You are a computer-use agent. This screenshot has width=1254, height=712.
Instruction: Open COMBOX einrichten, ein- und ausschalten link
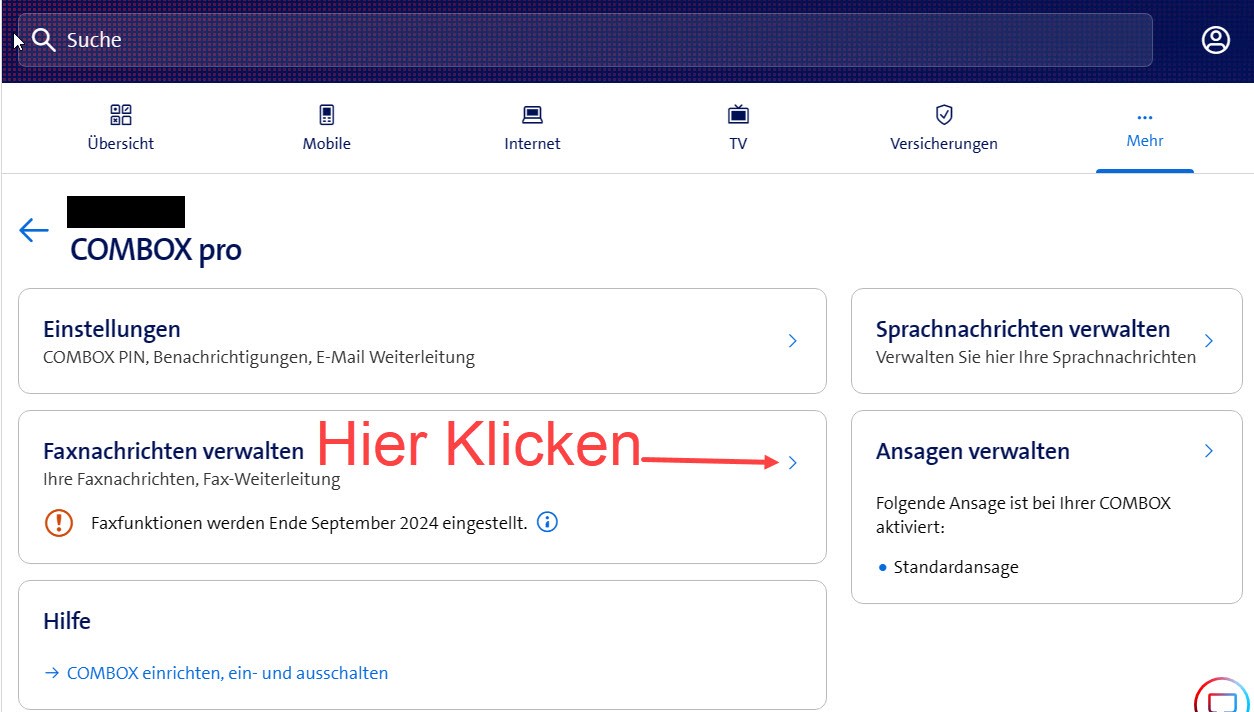click(227, 673)
